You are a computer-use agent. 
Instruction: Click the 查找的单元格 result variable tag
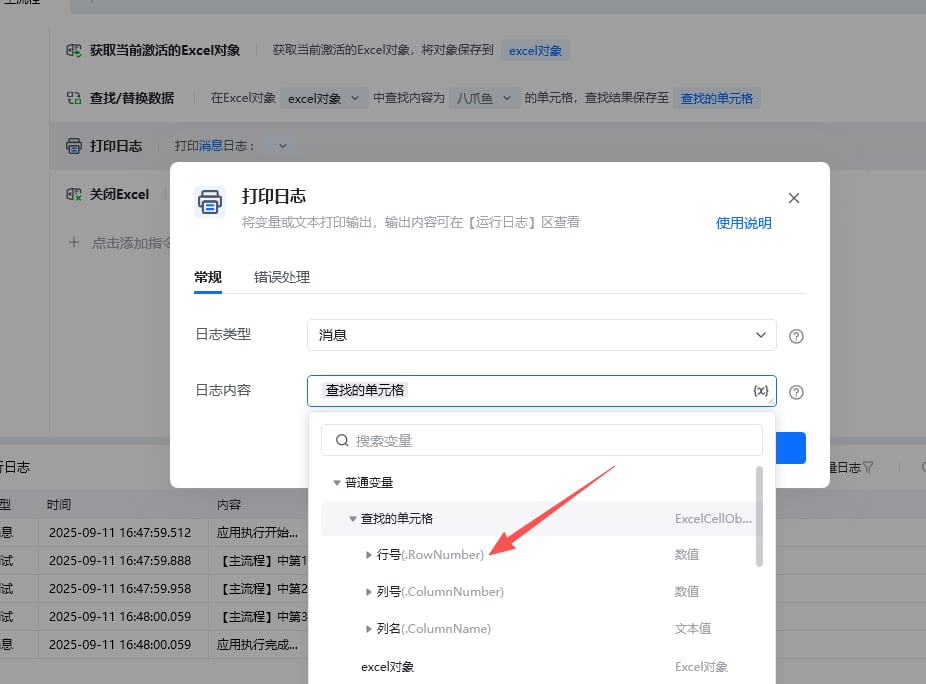(716, 99)
